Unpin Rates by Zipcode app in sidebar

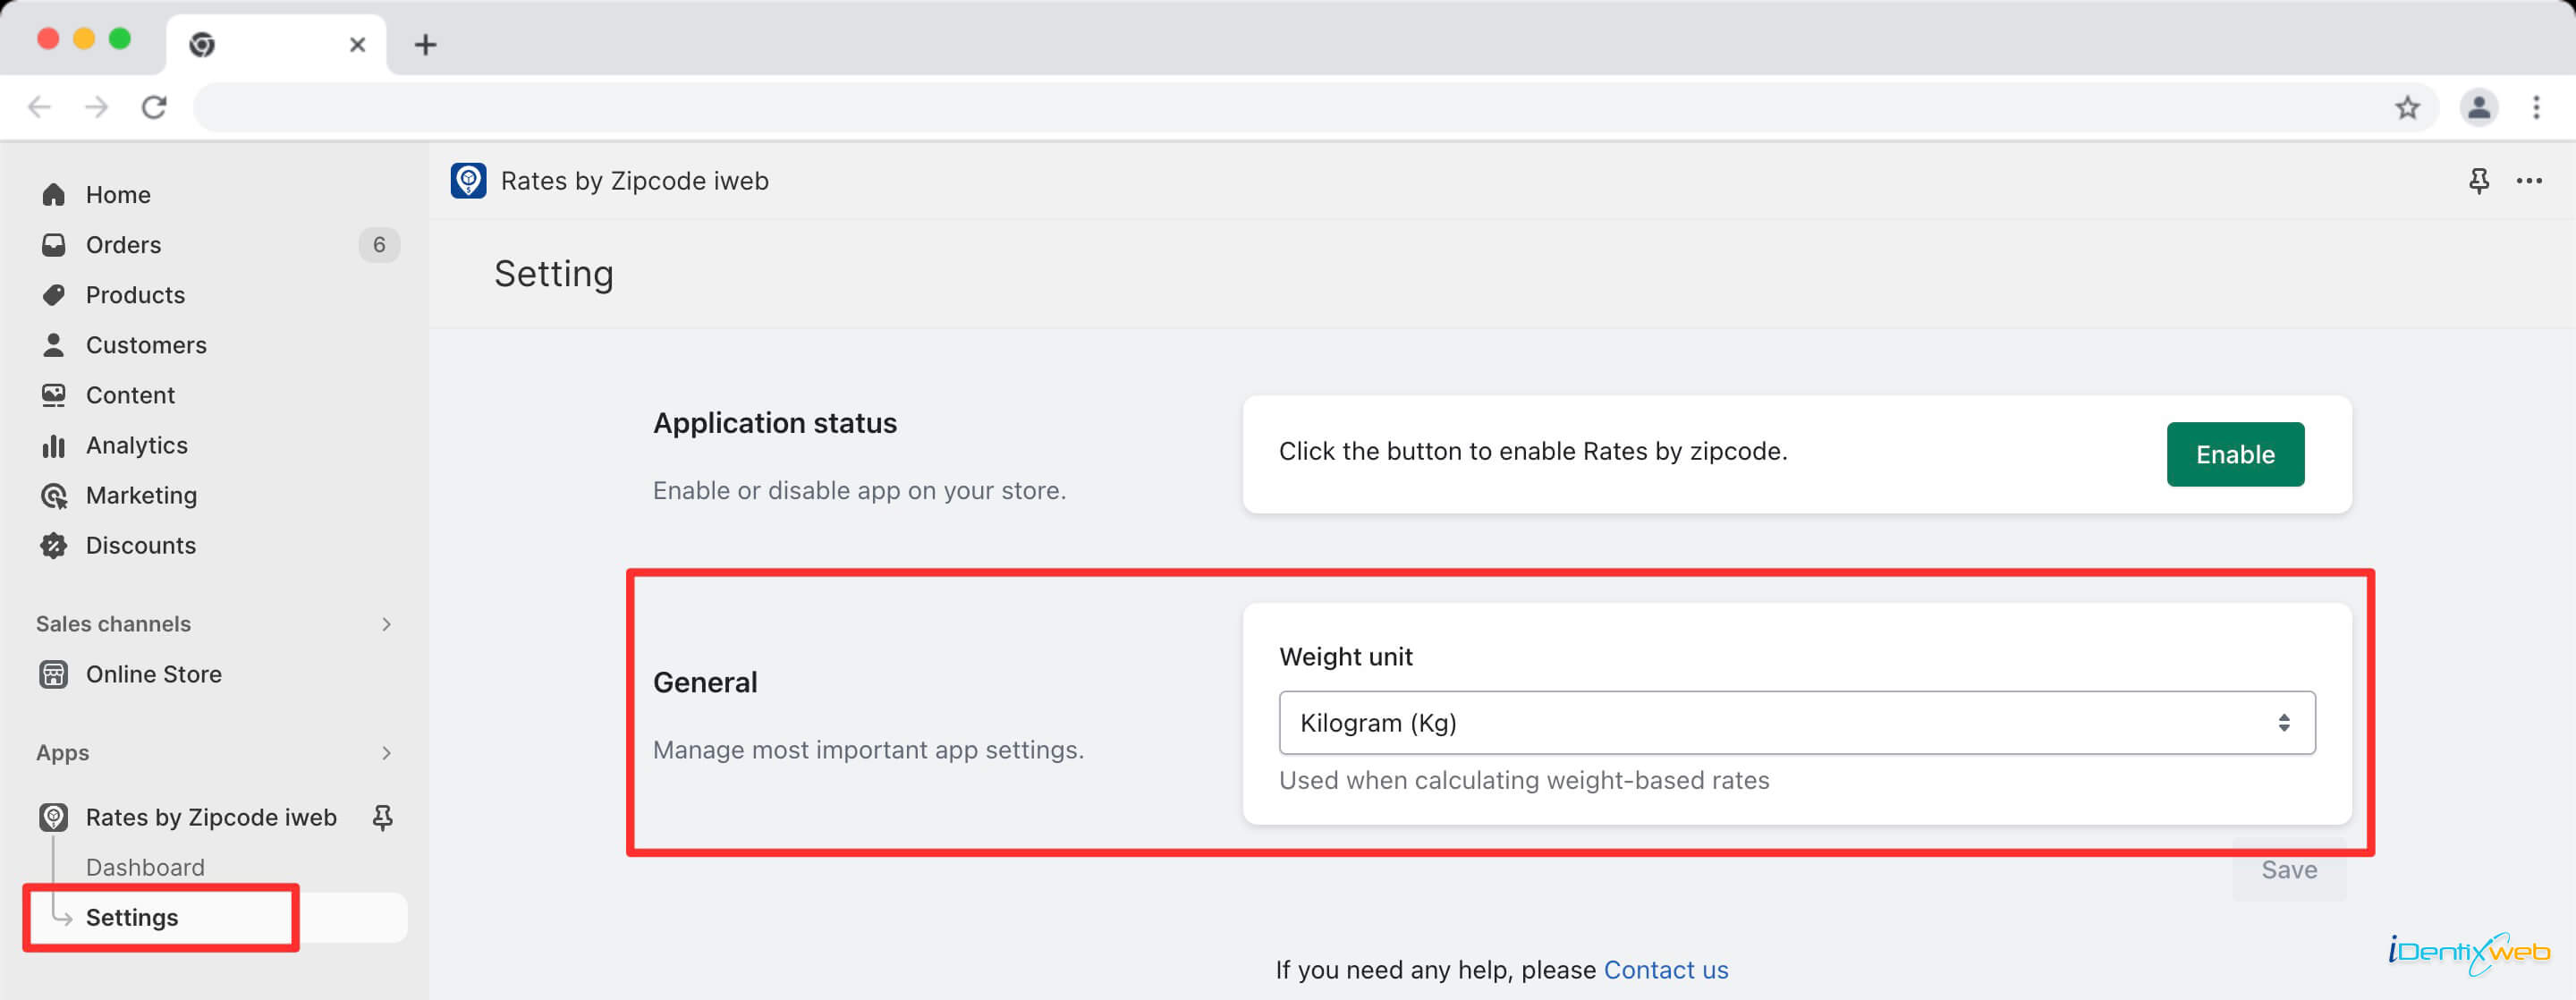tap(382, 817)
